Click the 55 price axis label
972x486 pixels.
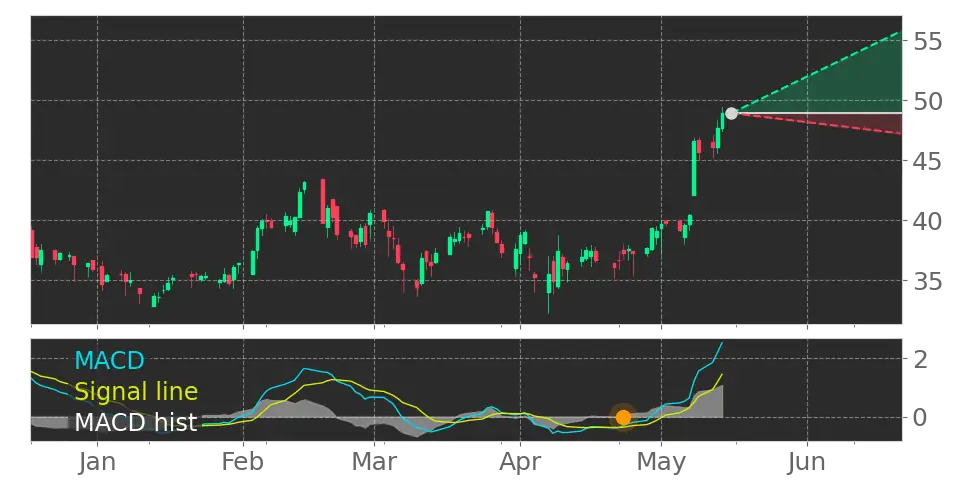coord(927,42)
